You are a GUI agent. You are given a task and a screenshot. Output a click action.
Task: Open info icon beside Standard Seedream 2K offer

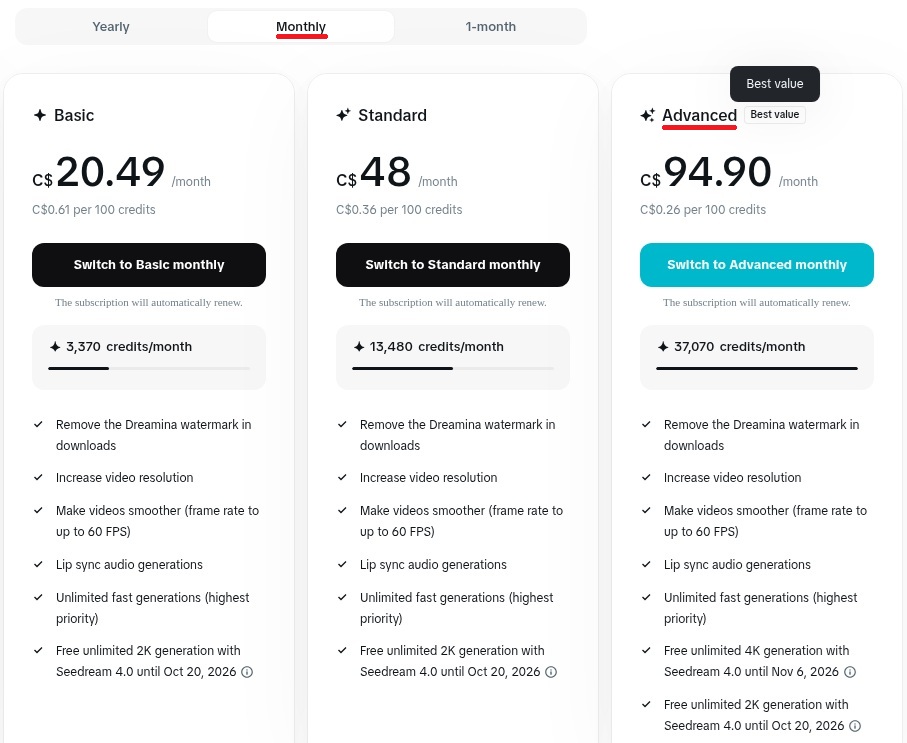[x=551, y=672]
